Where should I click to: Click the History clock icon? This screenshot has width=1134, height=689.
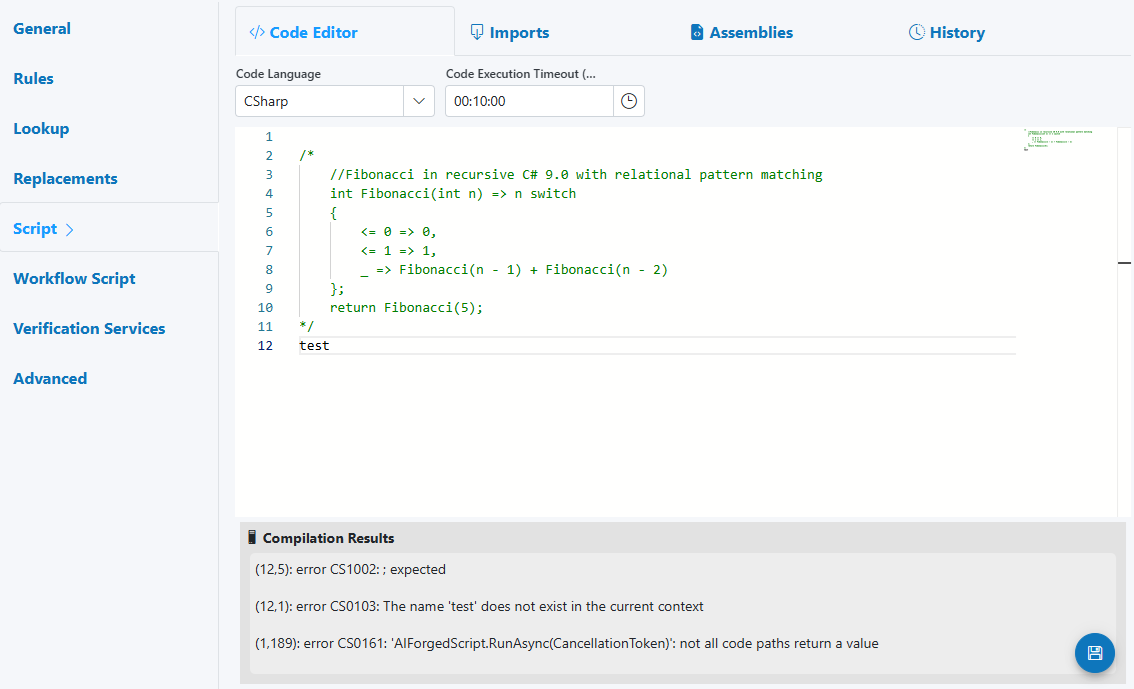coord(916,33)
